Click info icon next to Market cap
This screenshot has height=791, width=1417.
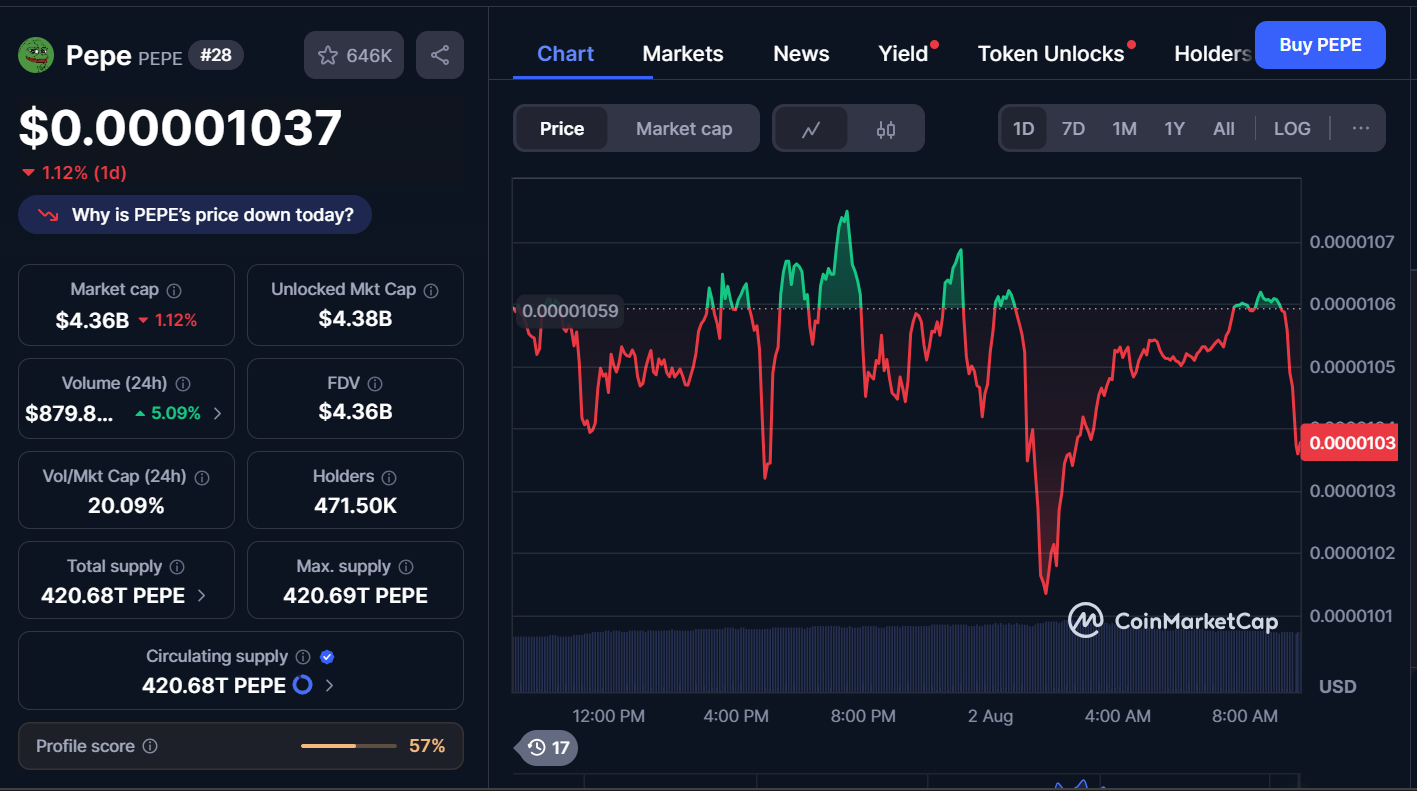(174, 290)
